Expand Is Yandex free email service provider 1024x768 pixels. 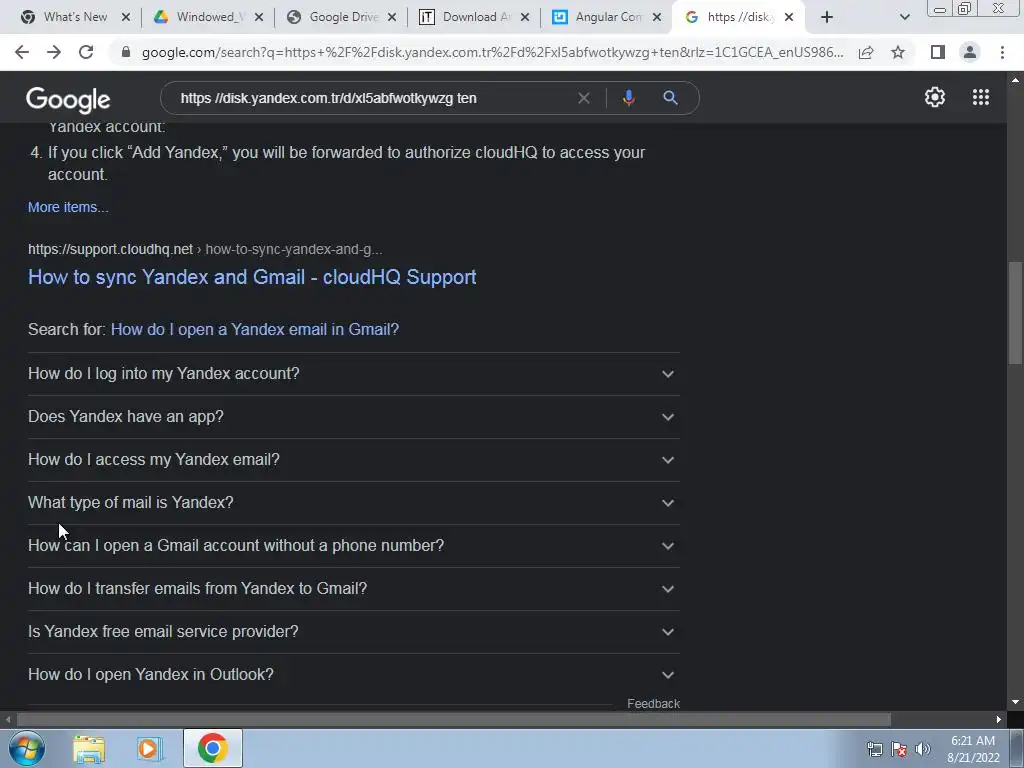[353, 632]
